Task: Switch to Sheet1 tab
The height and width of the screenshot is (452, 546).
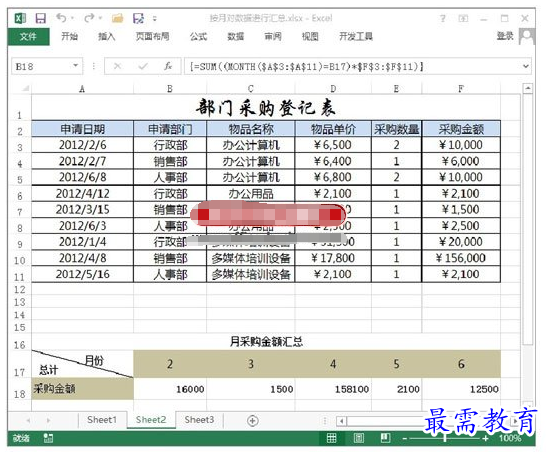Action: pyautogui.click(x=102, y=420)
